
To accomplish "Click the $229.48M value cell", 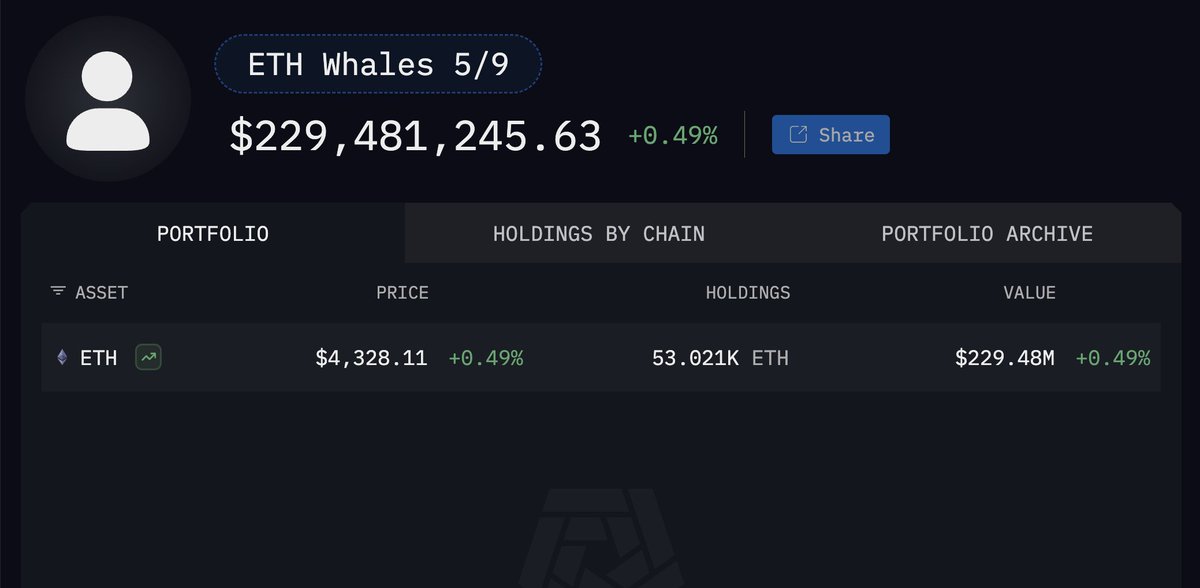I will 1005,357.
